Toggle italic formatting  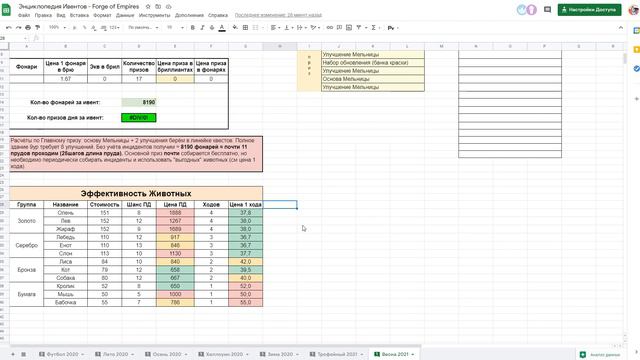202,28
